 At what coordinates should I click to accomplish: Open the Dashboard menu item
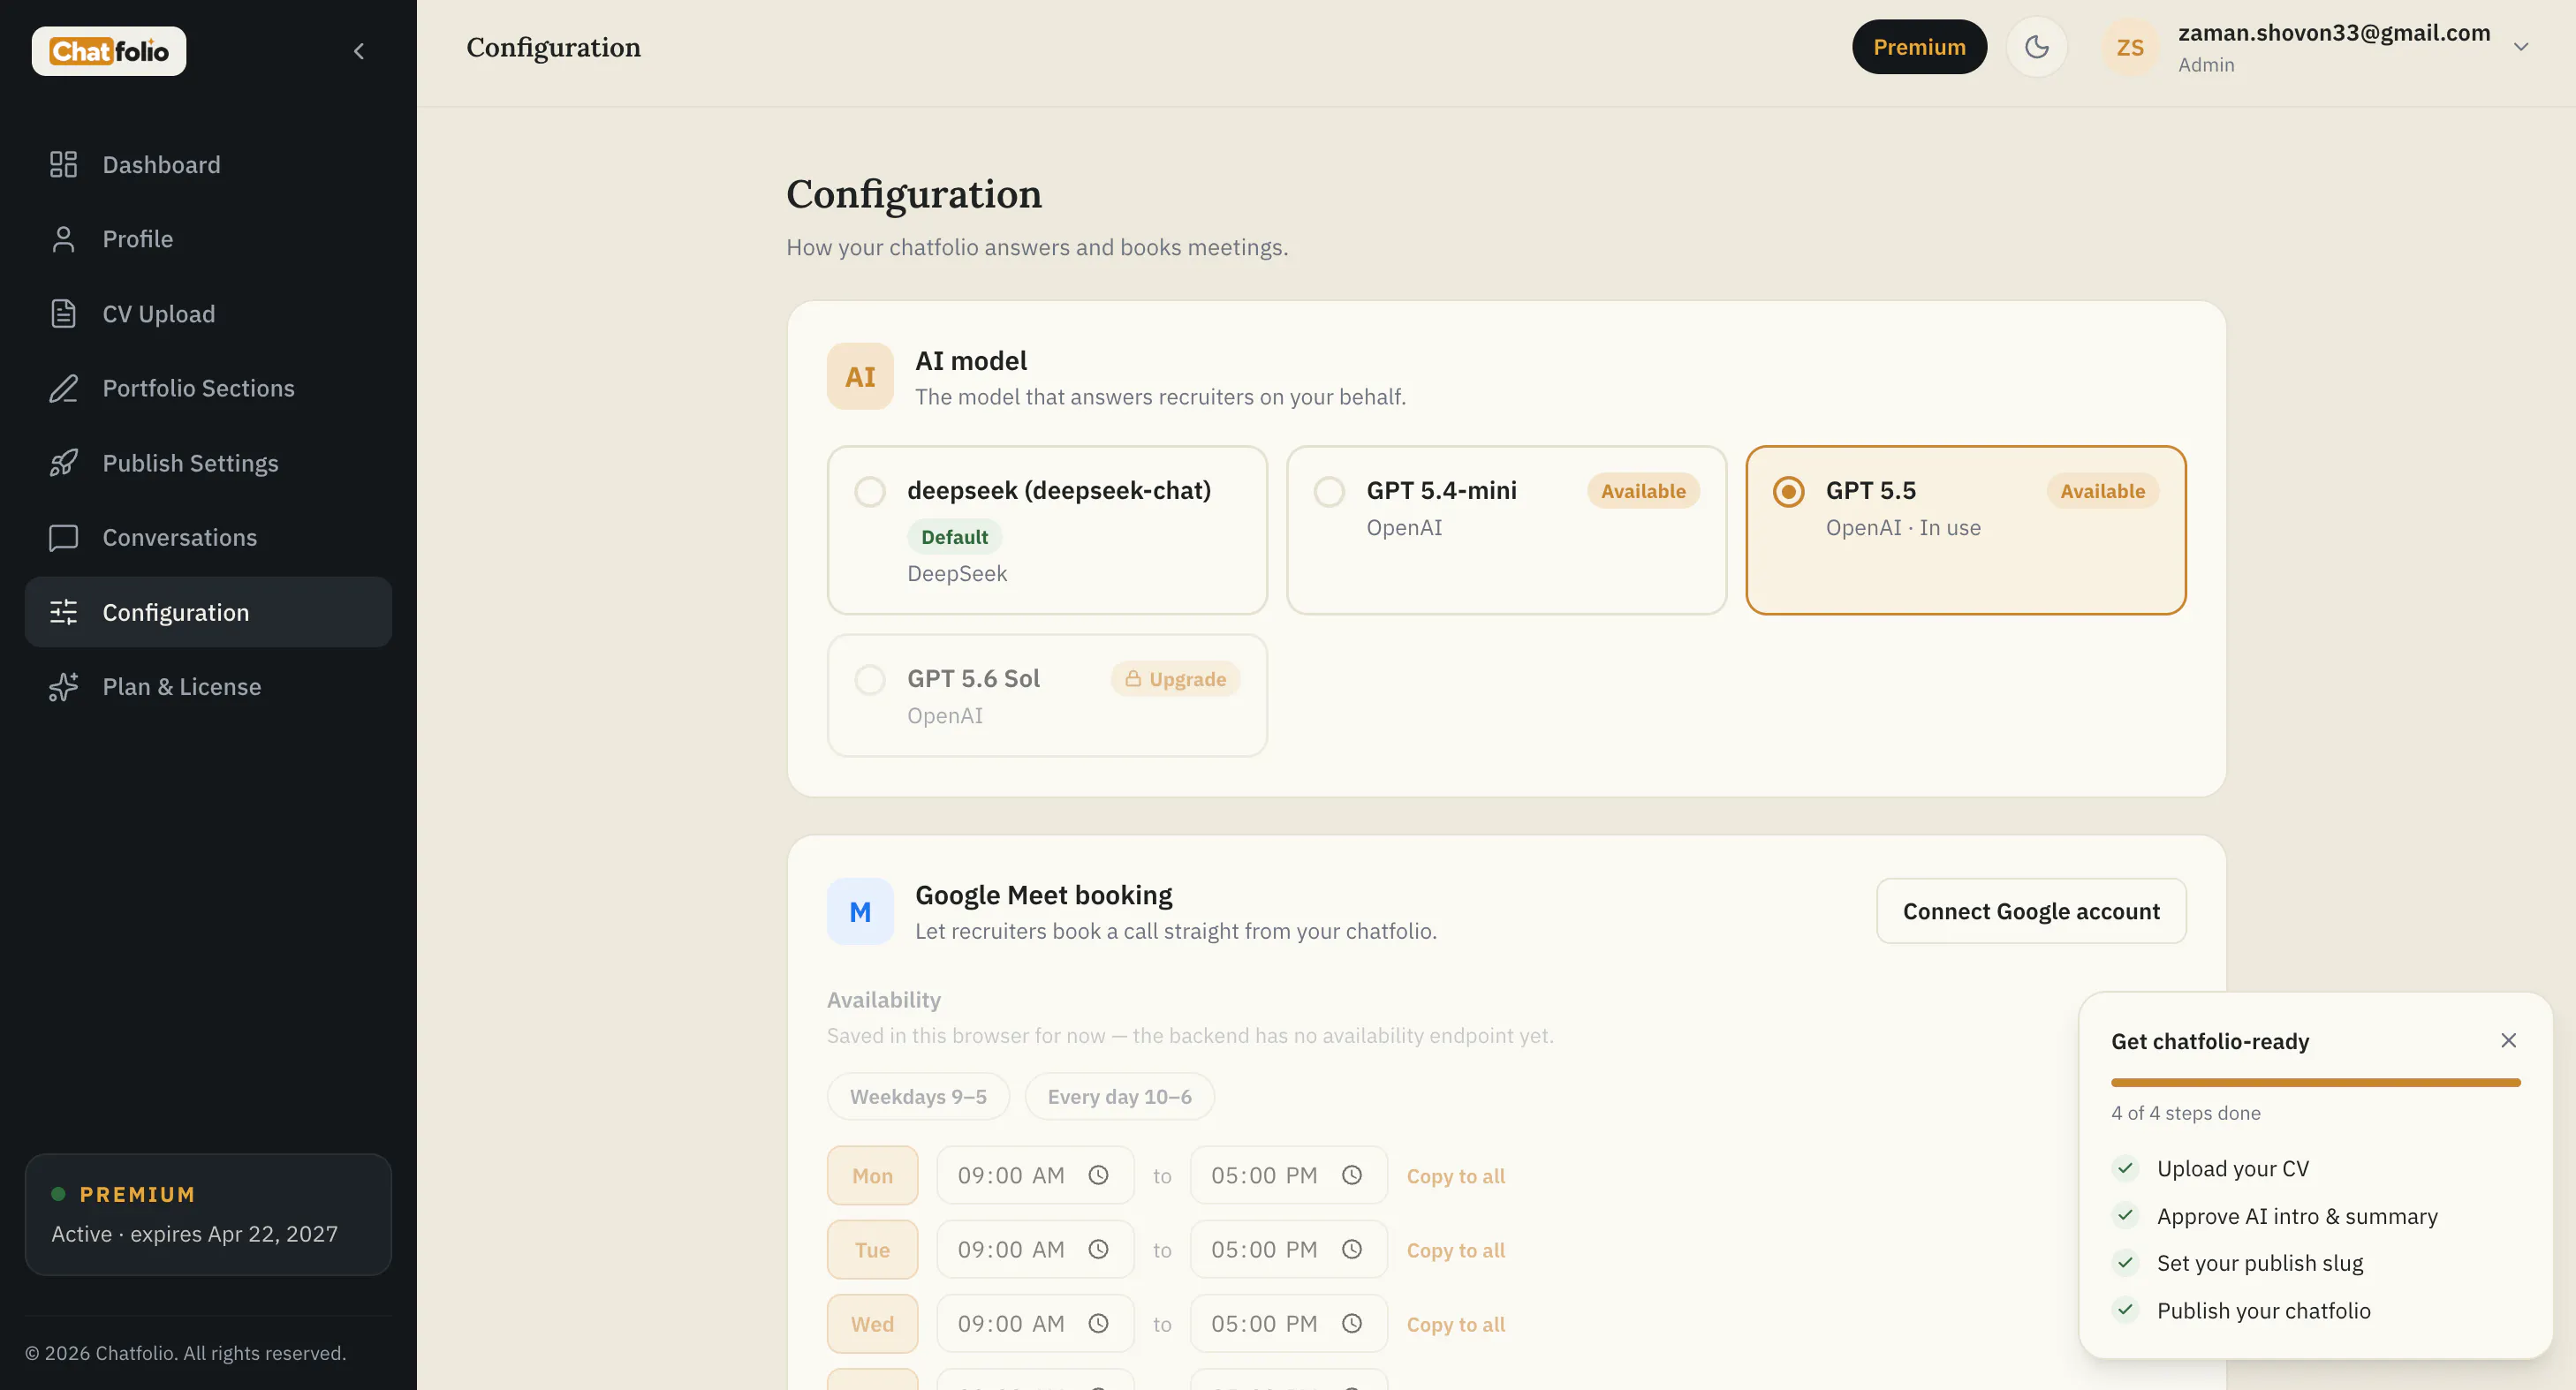click(x=208, y=165)
